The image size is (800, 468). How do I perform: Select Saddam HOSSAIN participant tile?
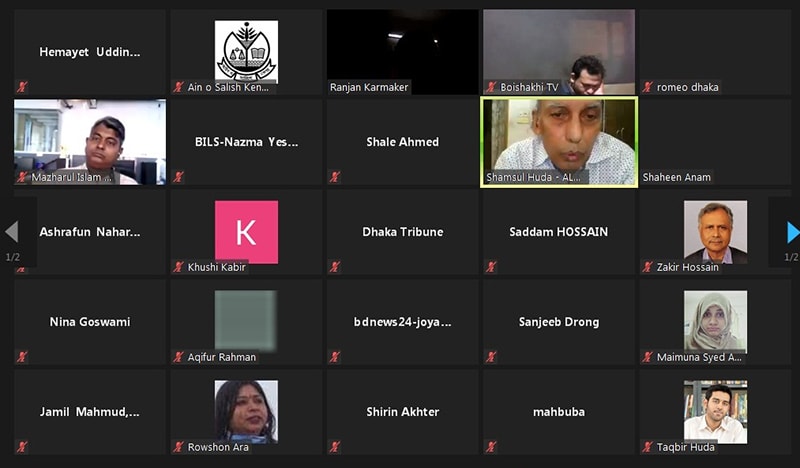[x=559, y=232]
